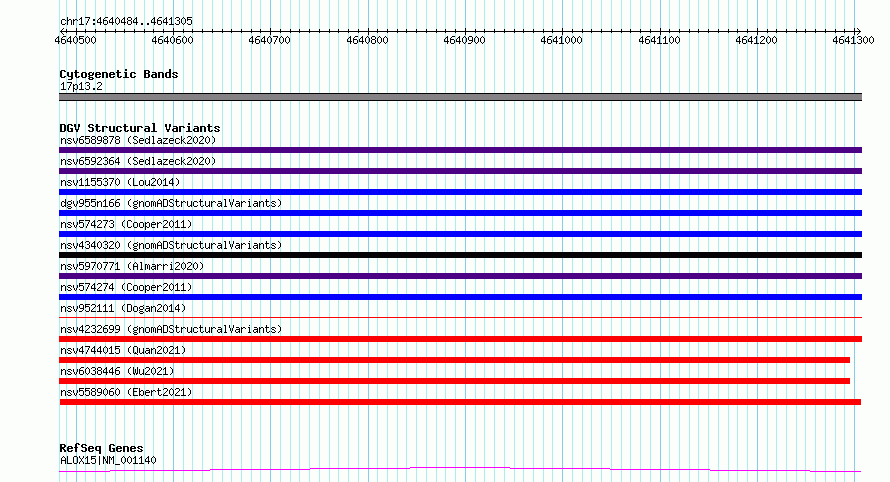Open the Cytogenetic Bands track title
Screen dimensions: 890x482
[x=119, y=74]
